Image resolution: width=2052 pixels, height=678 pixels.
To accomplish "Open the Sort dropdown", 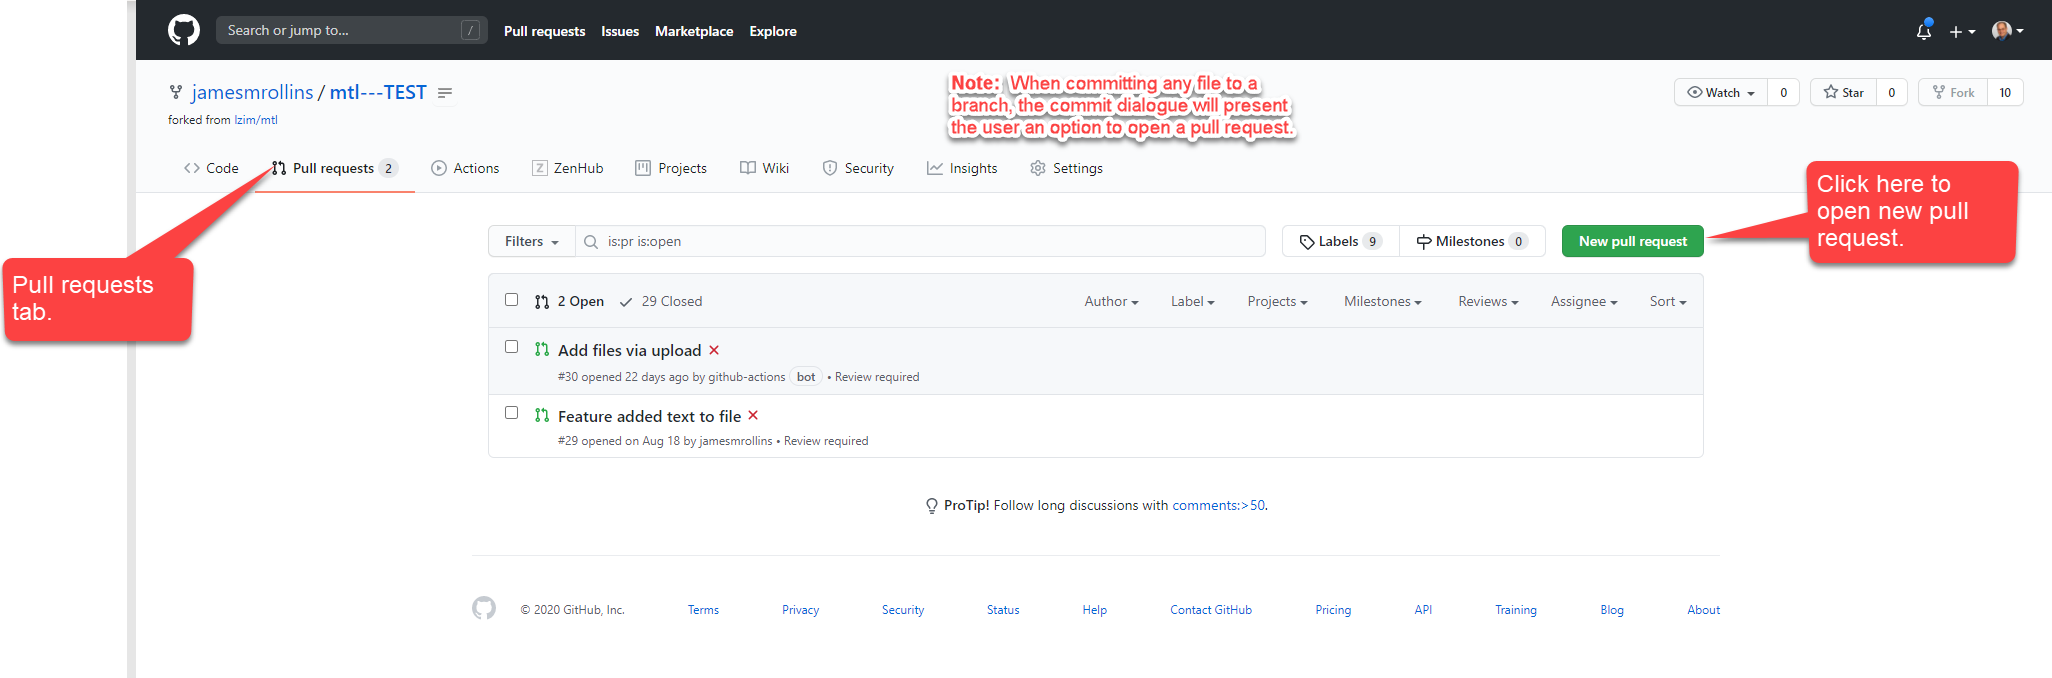I will tap(1668, 301).
